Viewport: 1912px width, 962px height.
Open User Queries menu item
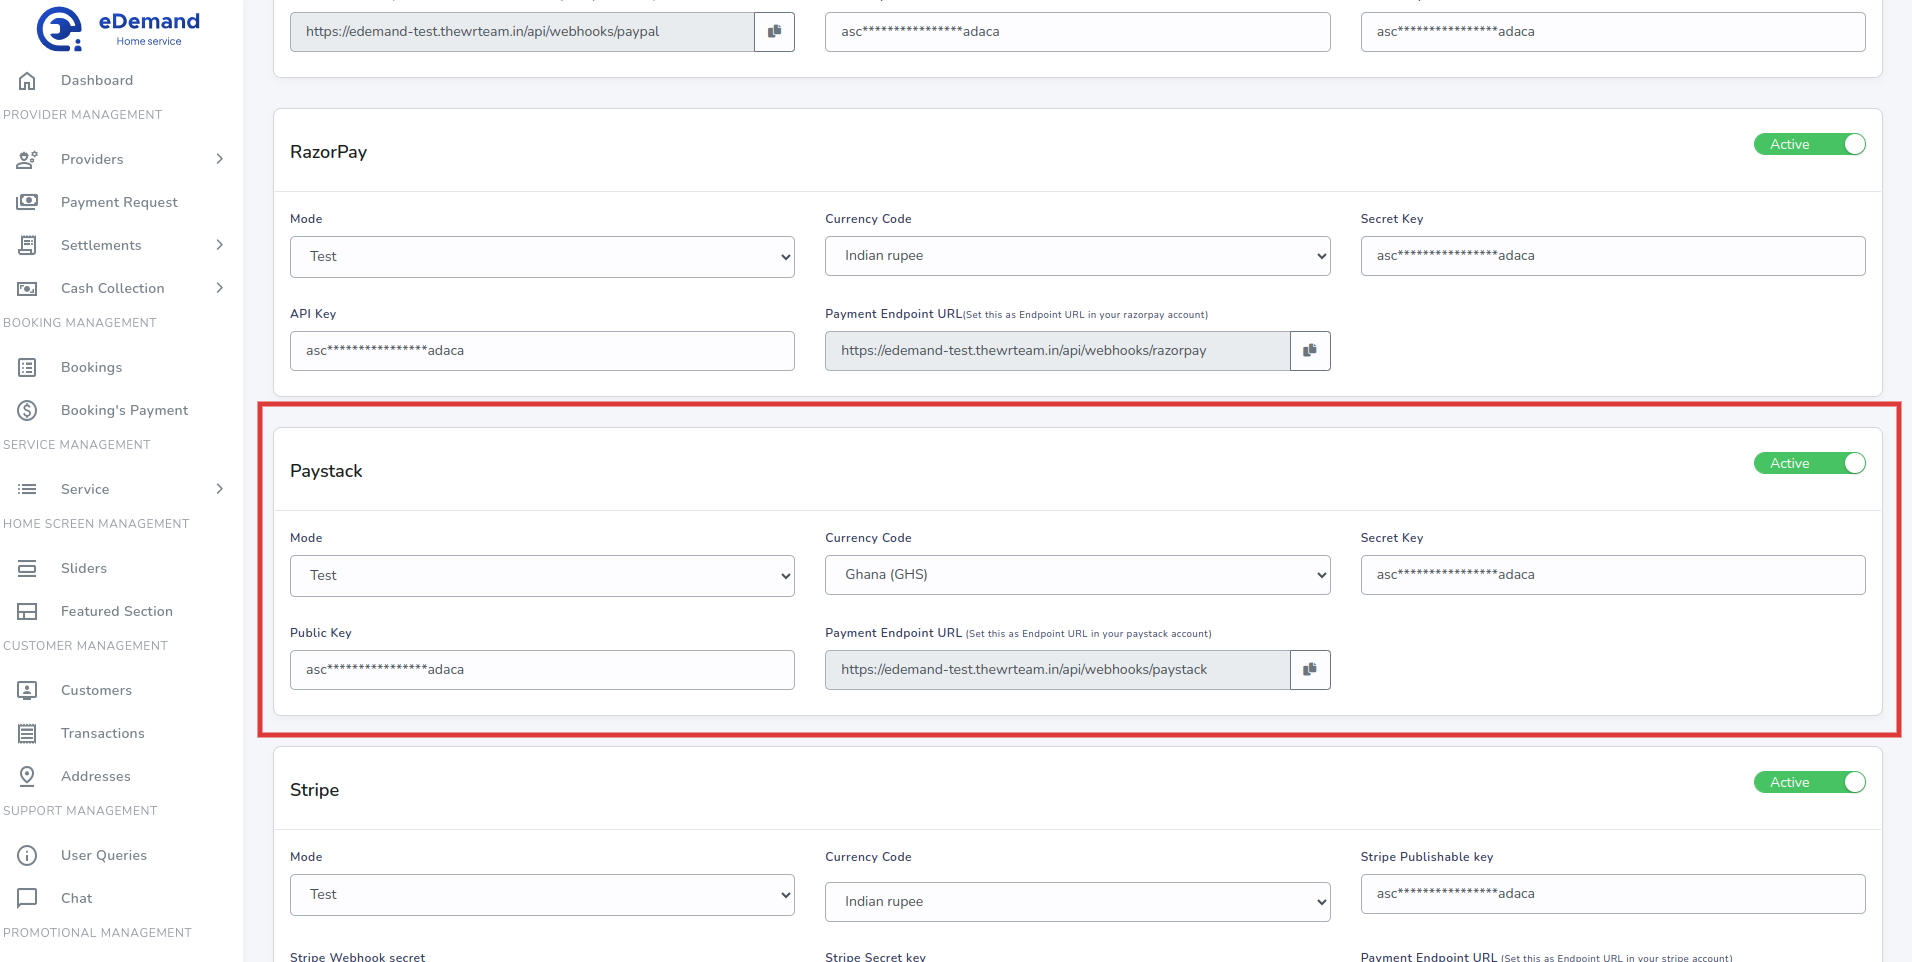104,855
